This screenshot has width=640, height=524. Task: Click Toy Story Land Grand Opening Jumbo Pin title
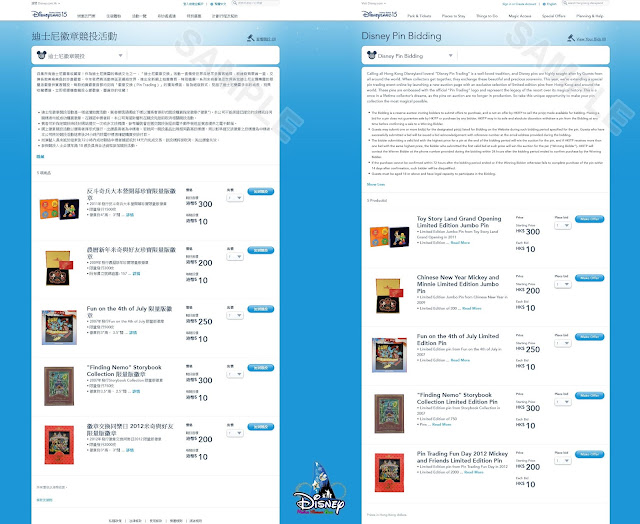(459, 222)
